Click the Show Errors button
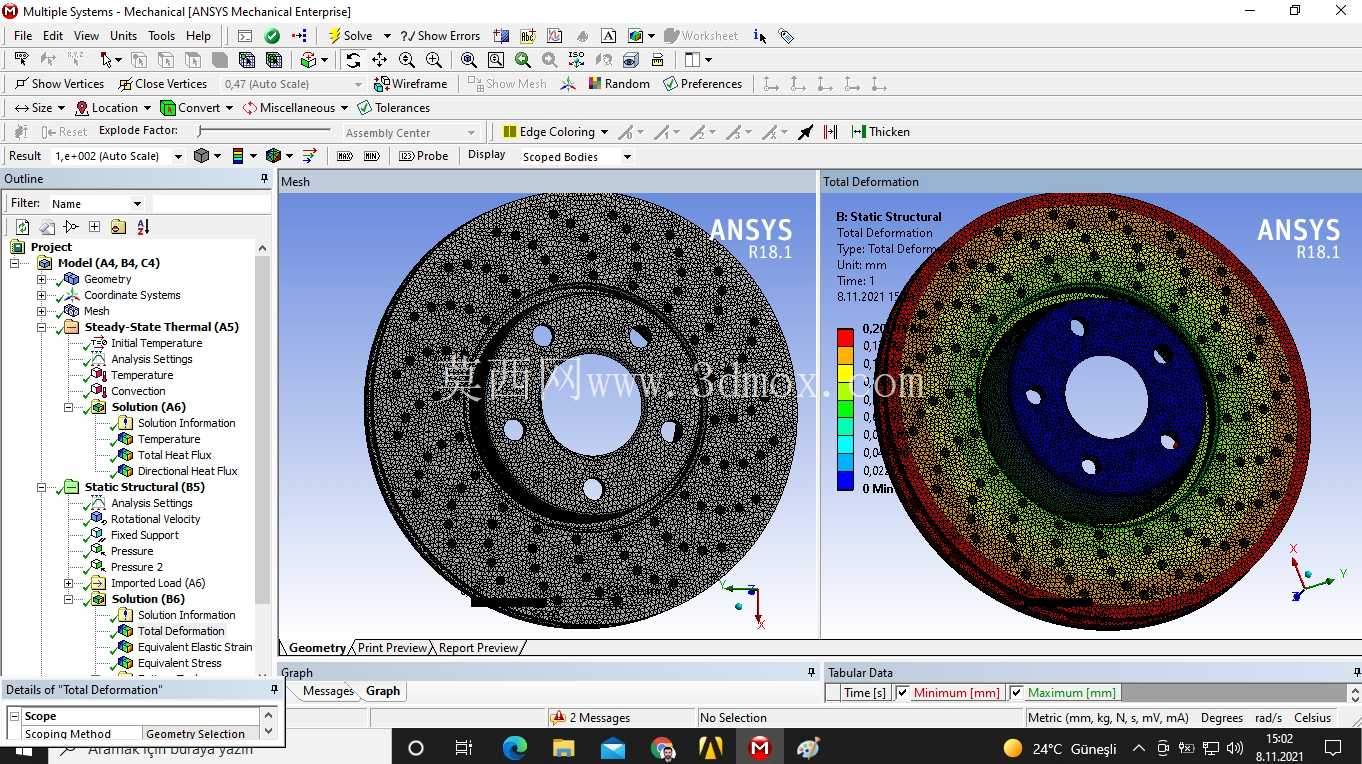This screenshot has width=1362, height=764. coord(440,36)
